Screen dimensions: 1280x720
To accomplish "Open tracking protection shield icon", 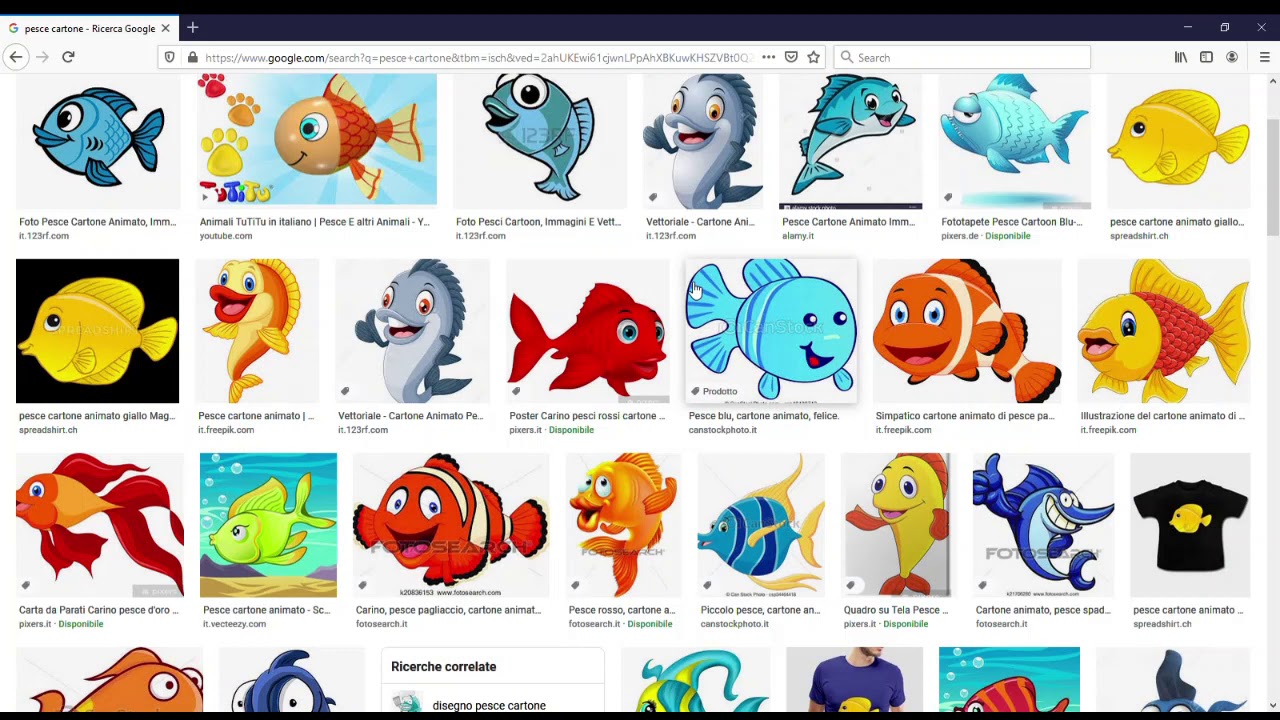I will point(169,57).
